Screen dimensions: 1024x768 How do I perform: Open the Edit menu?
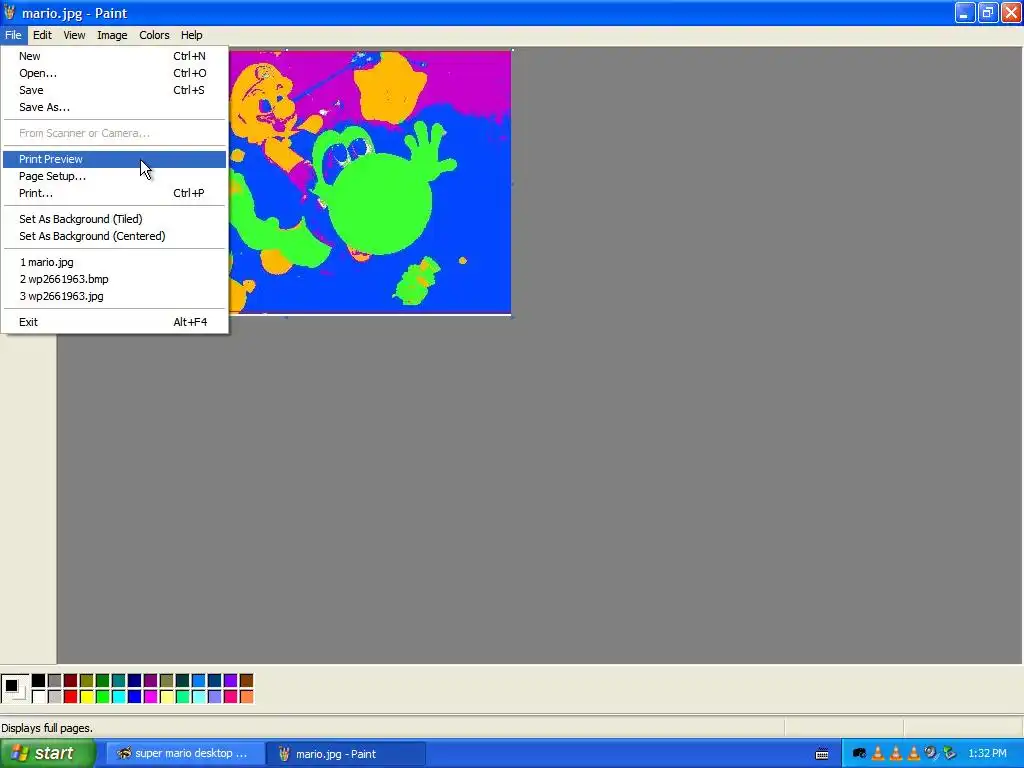42,35
